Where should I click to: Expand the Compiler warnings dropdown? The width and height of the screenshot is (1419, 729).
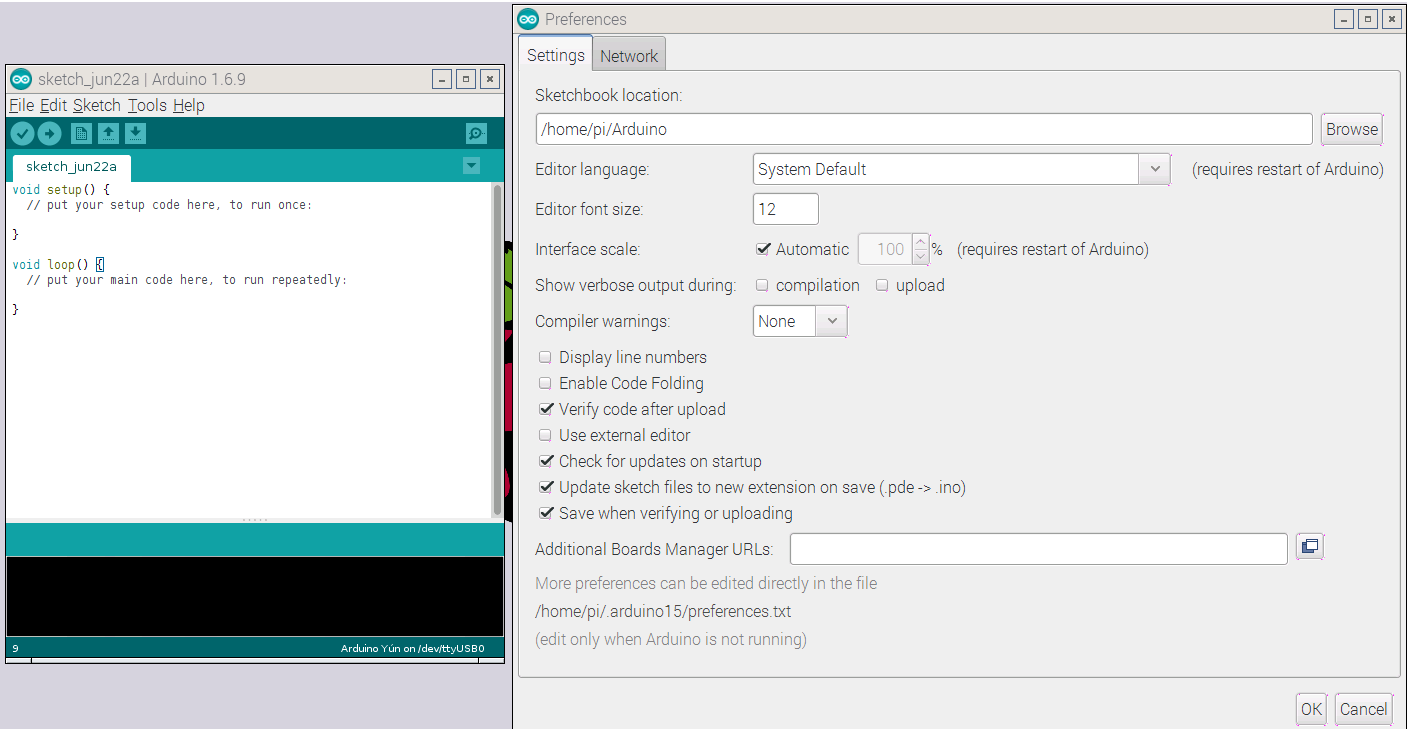[832, 321]
